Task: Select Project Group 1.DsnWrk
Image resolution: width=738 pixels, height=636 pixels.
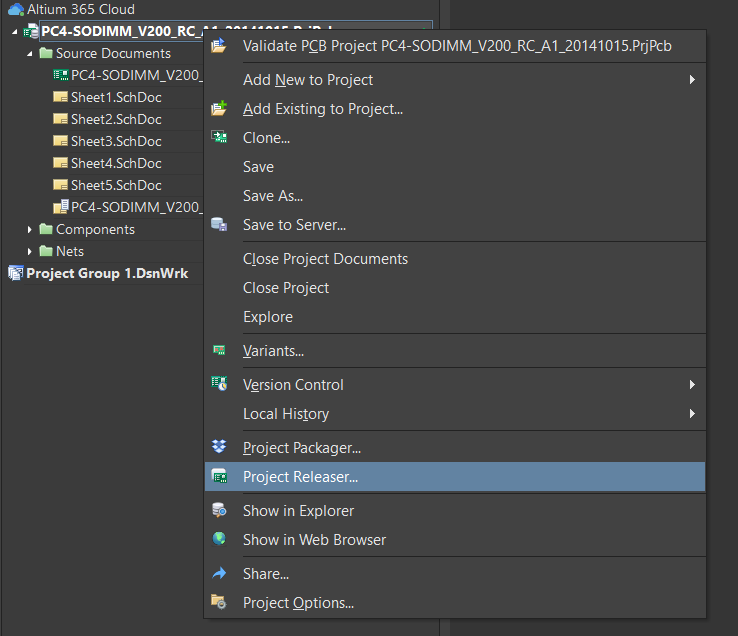Action: coord(107,273)
